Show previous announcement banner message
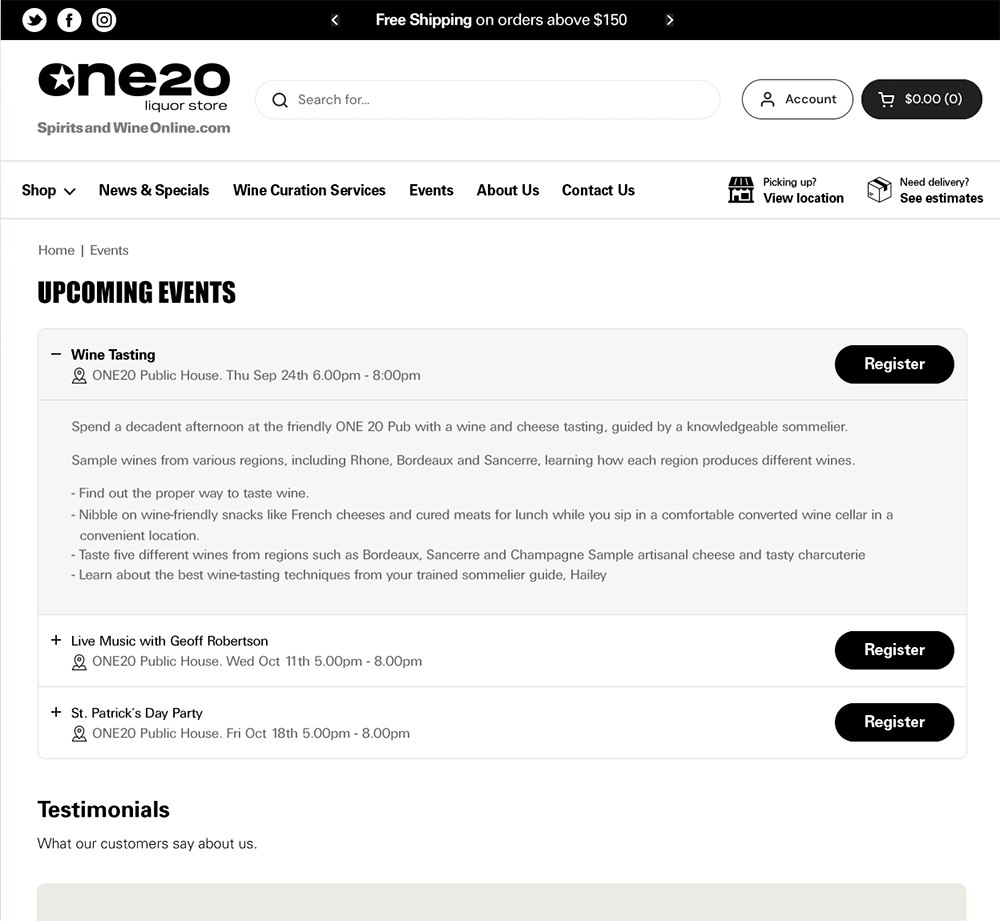This screenshot has width=1000, height=921. coord(335,20)
